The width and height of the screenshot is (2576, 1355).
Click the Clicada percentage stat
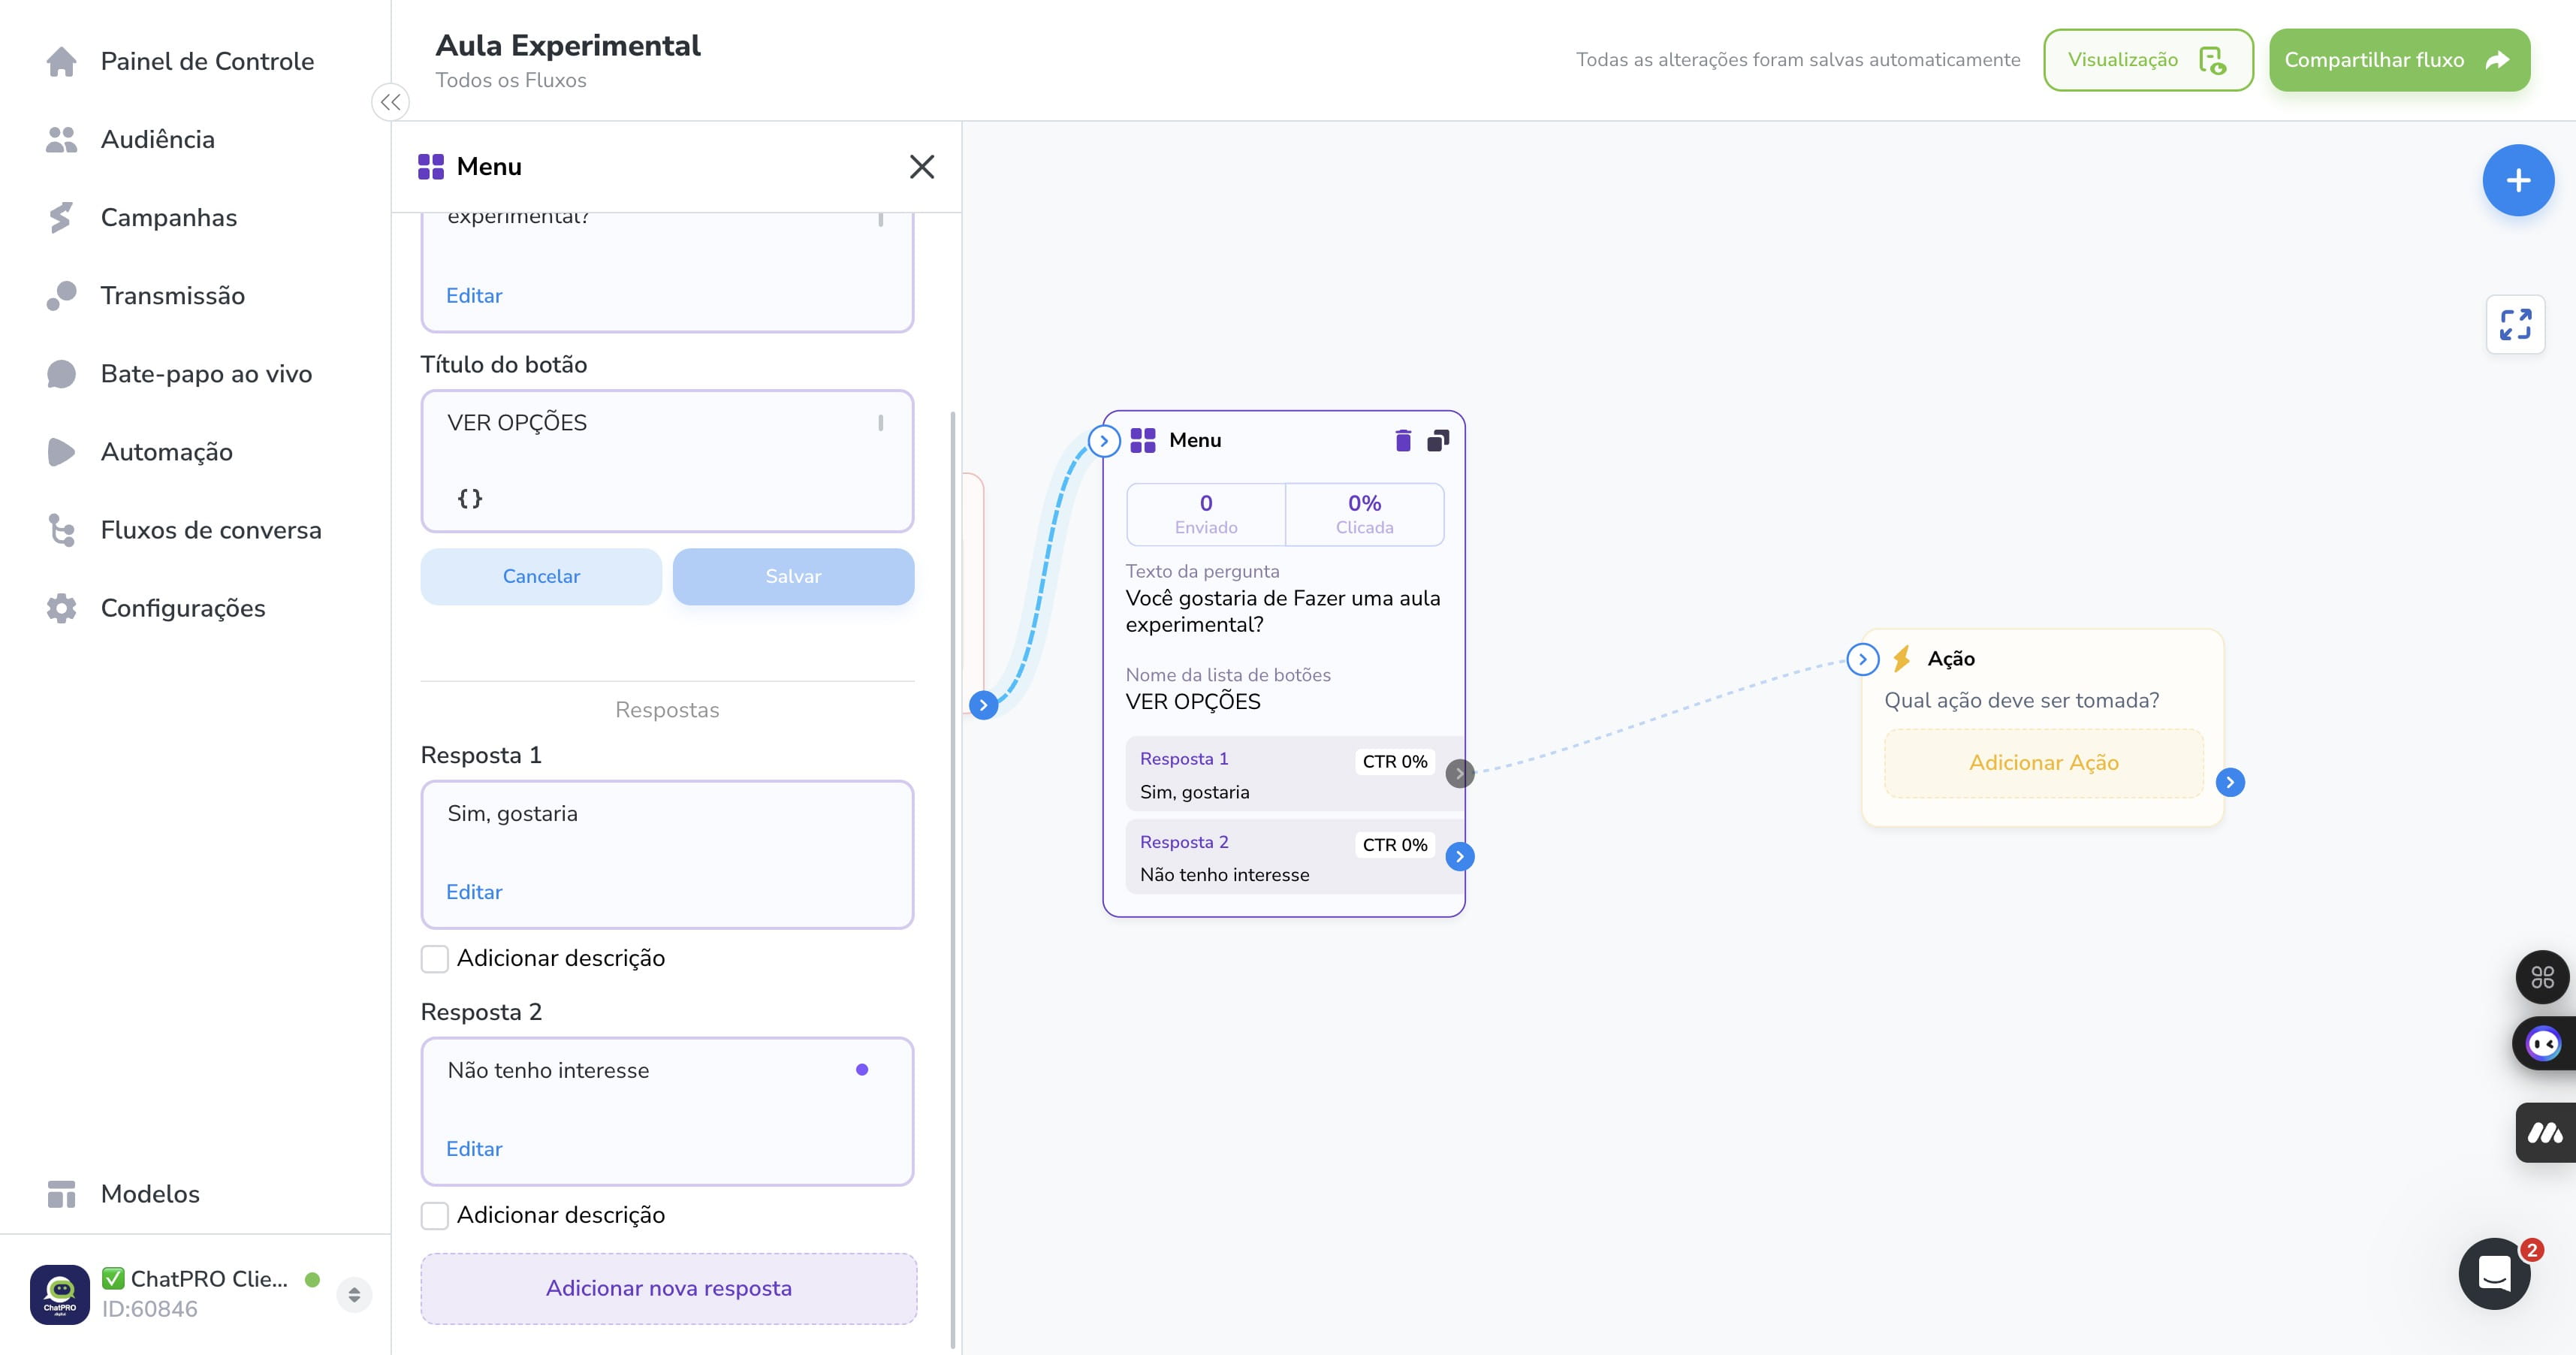point(1364,514)
